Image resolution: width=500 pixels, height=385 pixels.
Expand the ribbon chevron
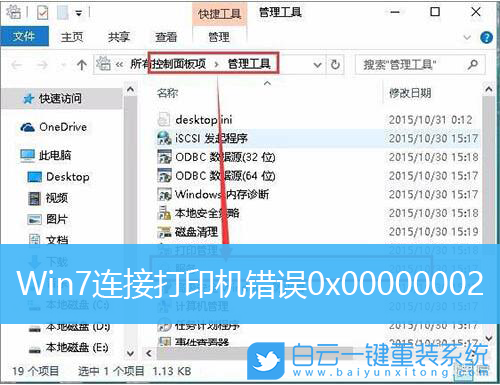point(467,37)
